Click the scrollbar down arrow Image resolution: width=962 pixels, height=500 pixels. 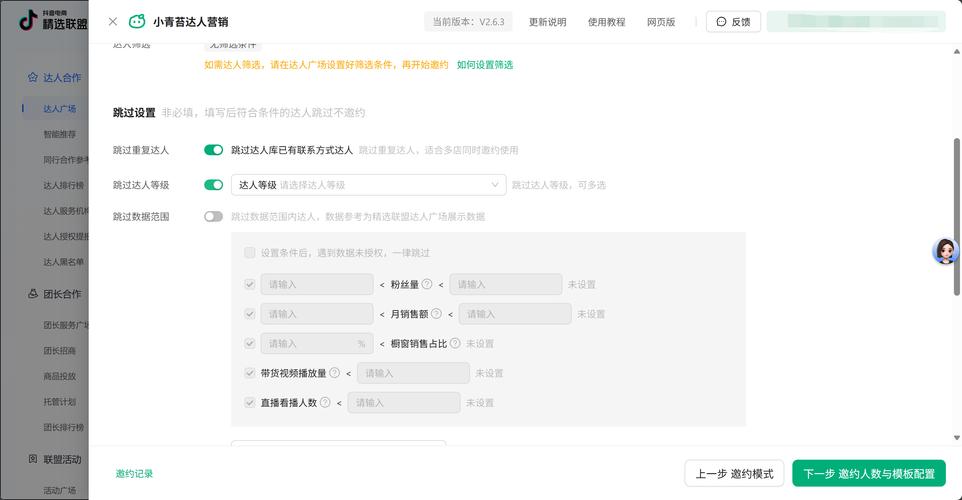(x=956, y=437)
